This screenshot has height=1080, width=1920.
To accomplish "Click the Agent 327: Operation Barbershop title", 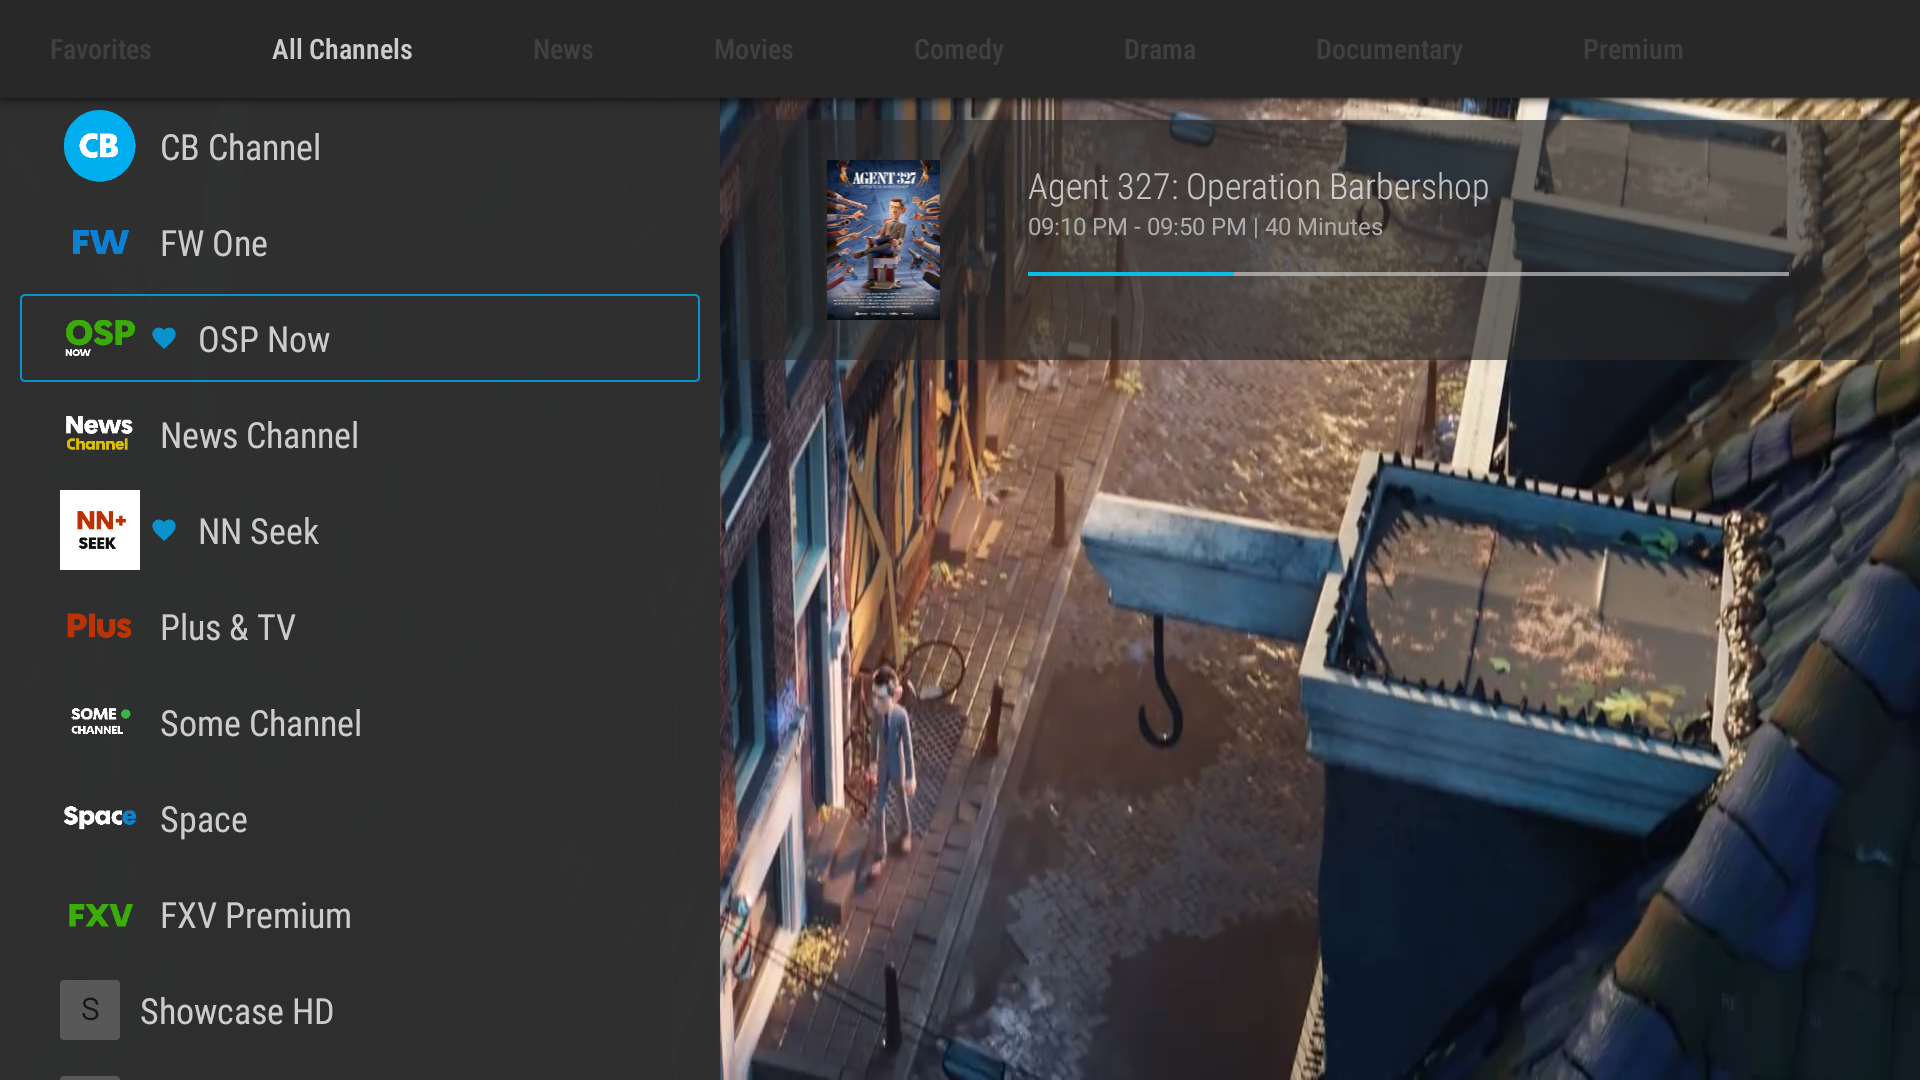I will click(1258, 187).
